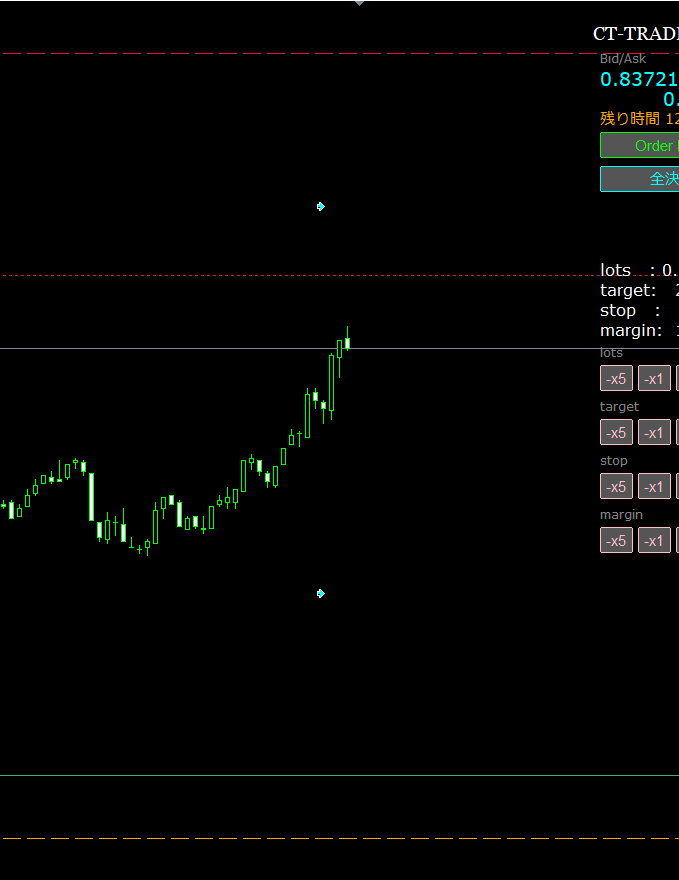Click the white 'margin:' value line
679x880 pixels.
tap(639, 331)
